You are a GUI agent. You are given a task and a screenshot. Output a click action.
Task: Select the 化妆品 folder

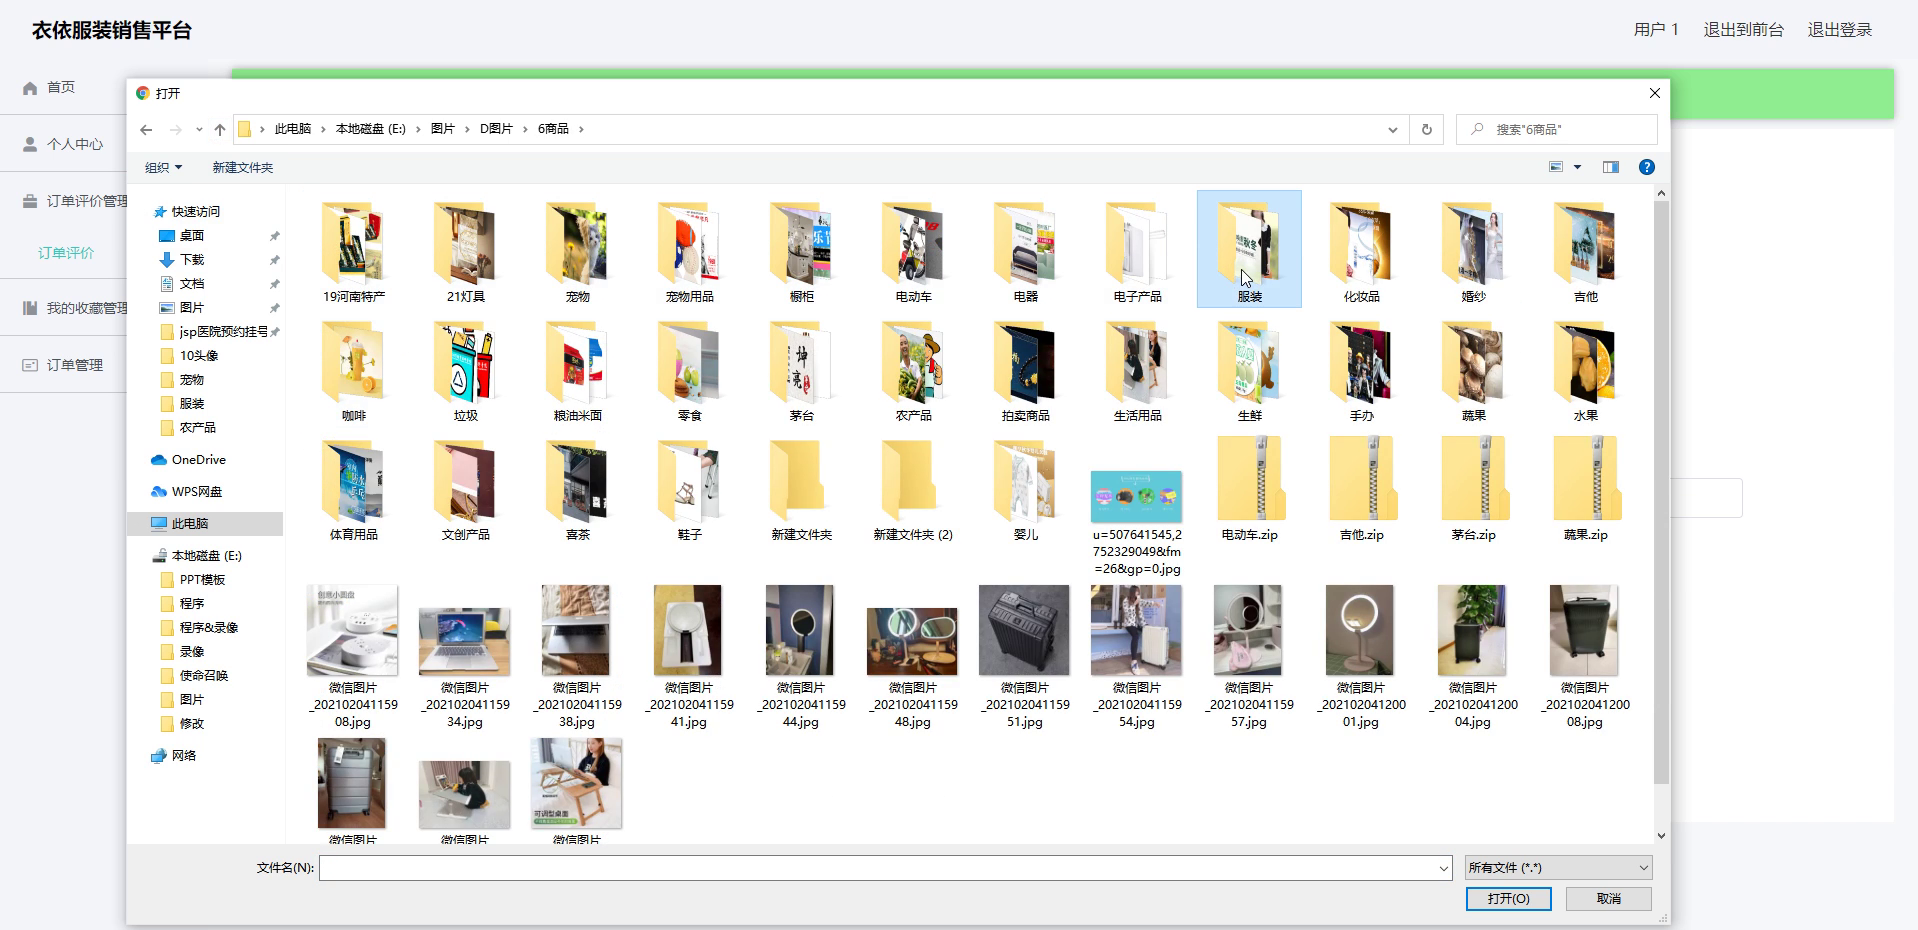(1362, 250)
